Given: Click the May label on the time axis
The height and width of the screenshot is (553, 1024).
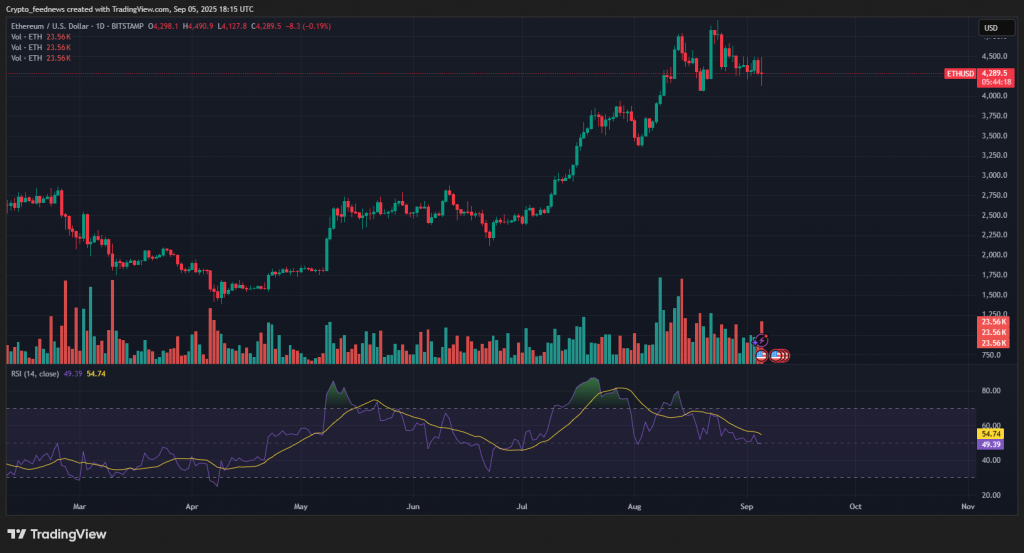Looking at the screenshot, I should pyautogui.click(x=301, y=507).
